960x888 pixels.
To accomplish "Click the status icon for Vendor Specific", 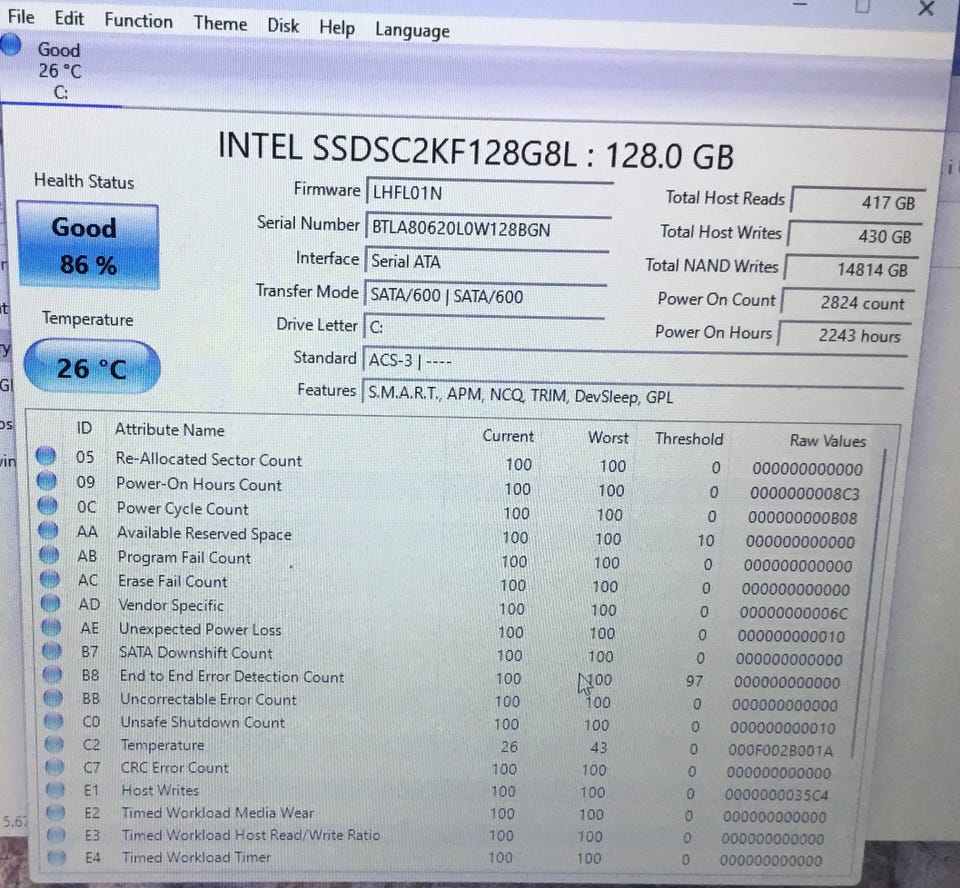I will (50, 603).
